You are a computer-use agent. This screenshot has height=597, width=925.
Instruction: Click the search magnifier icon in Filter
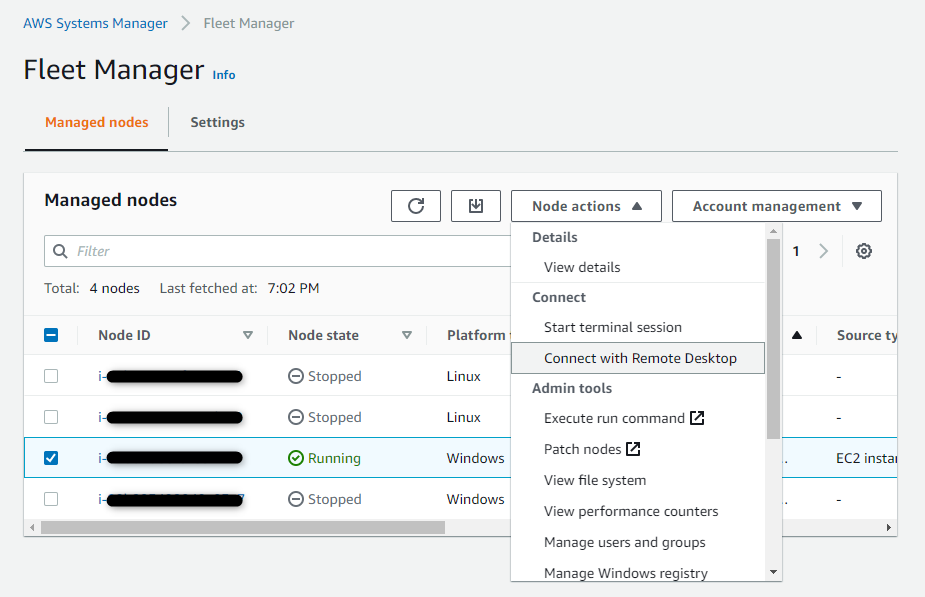click(x=60, y=251)
